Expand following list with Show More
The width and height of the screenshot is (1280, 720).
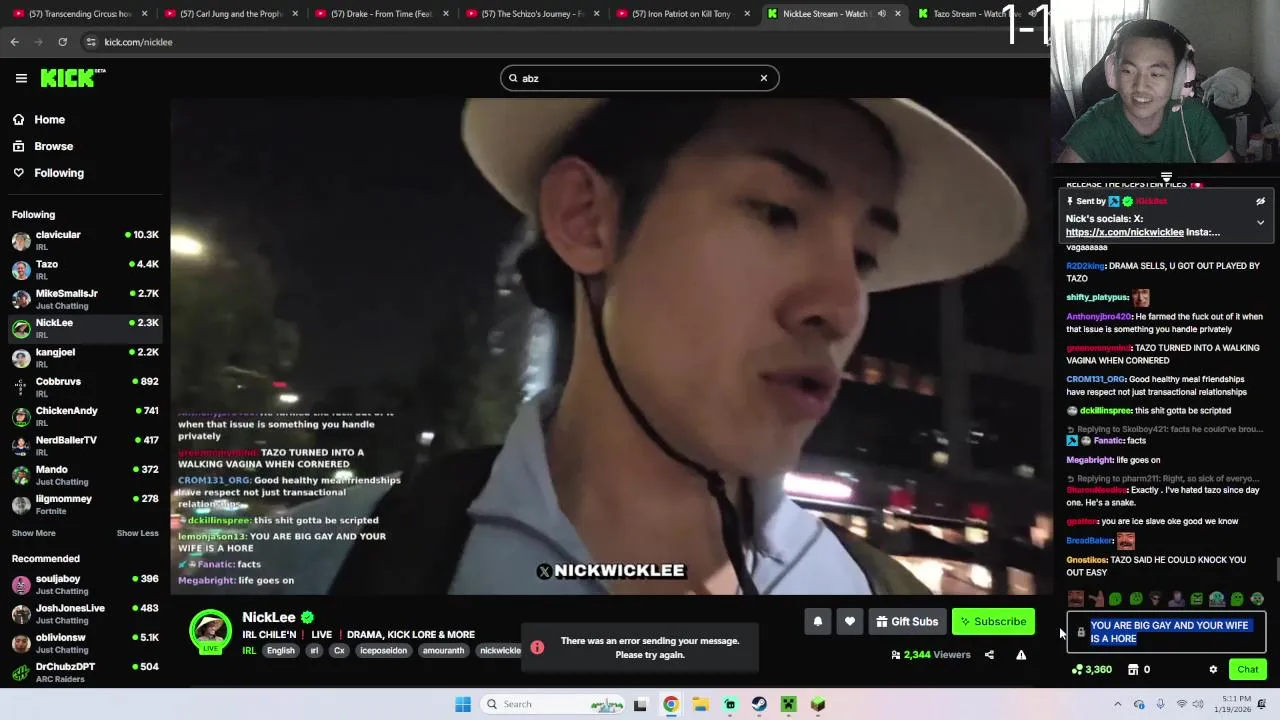34,533
